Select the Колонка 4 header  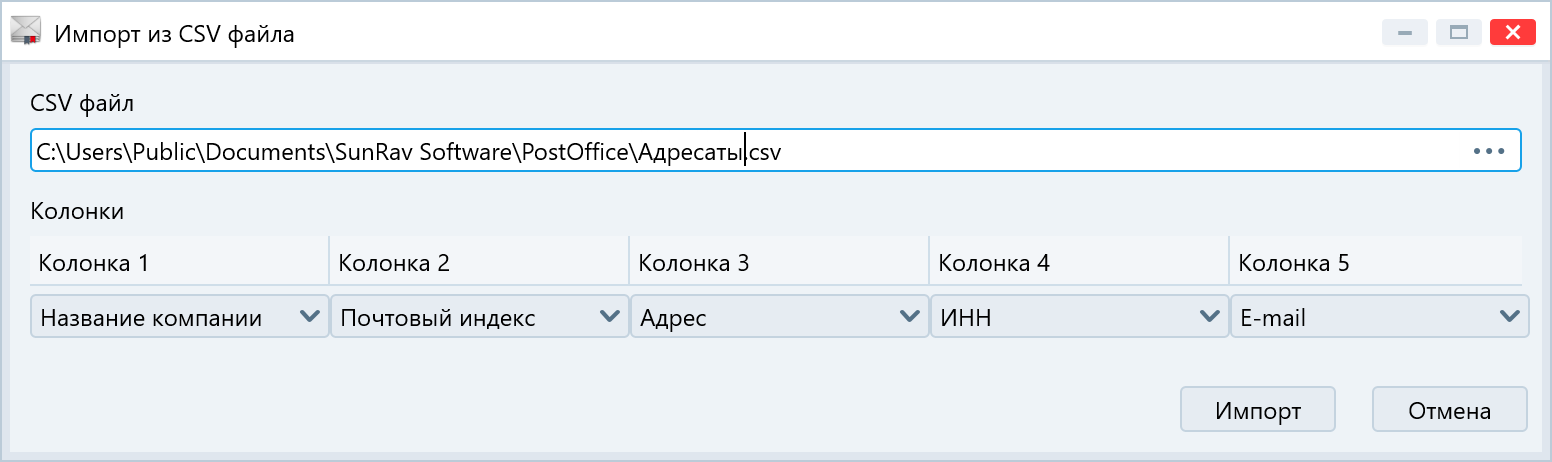(x=1079, y=263)
